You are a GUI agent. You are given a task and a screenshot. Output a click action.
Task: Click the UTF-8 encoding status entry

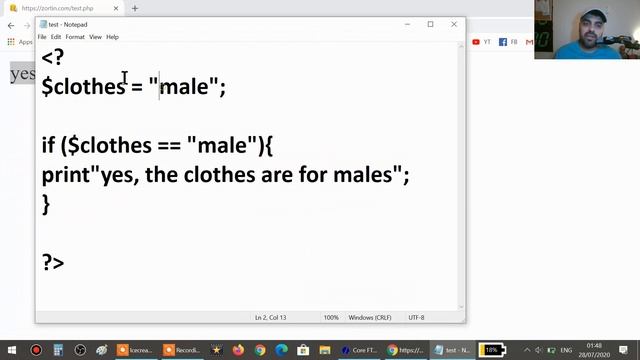tap(416, 317)
